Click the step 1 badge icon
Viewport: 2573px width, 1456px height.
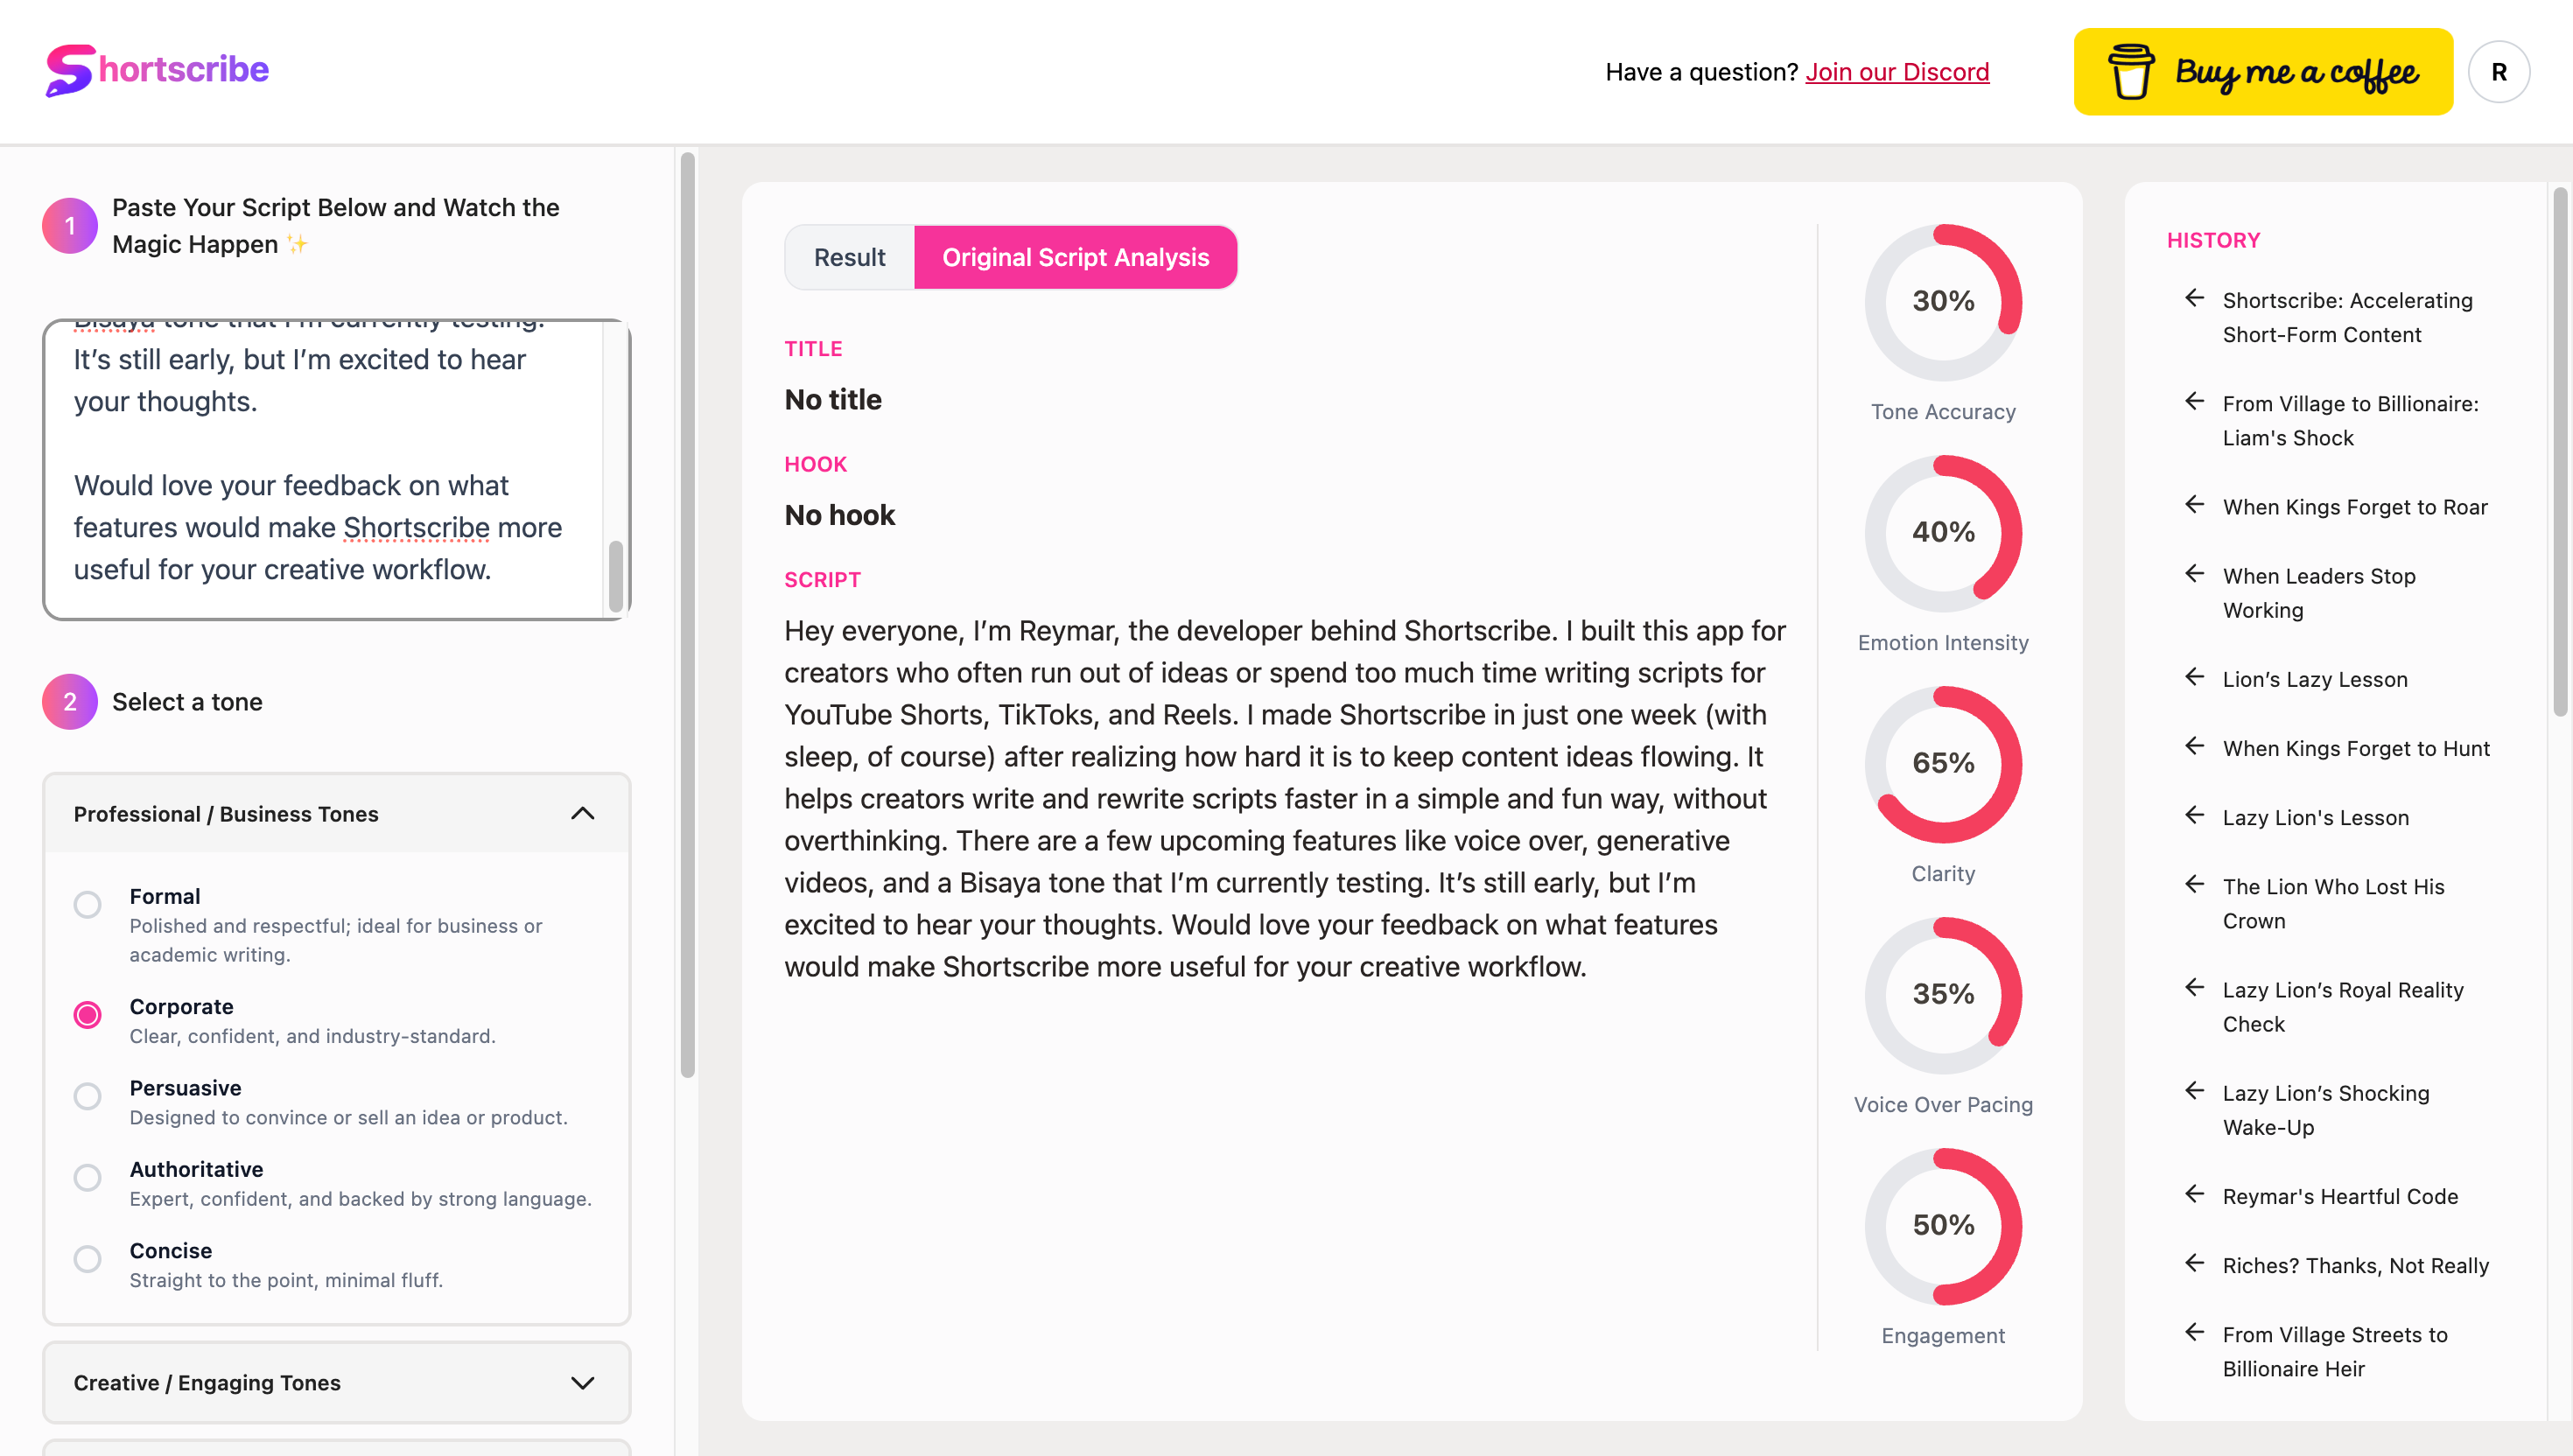pos(69,226)
